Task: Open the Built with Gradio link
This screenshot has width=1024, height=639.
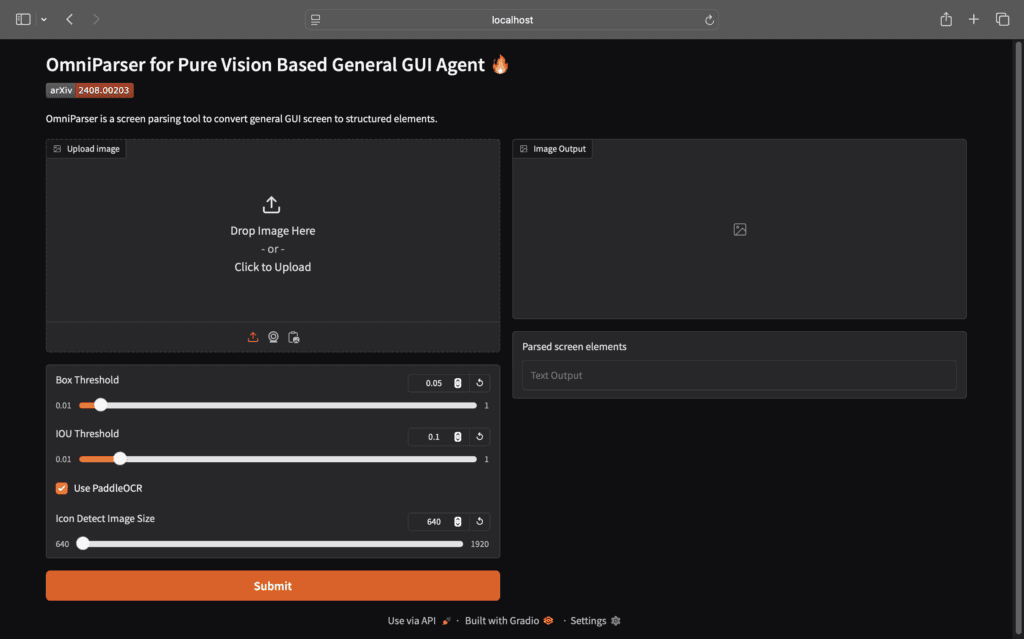Action: tap(509, 621)
